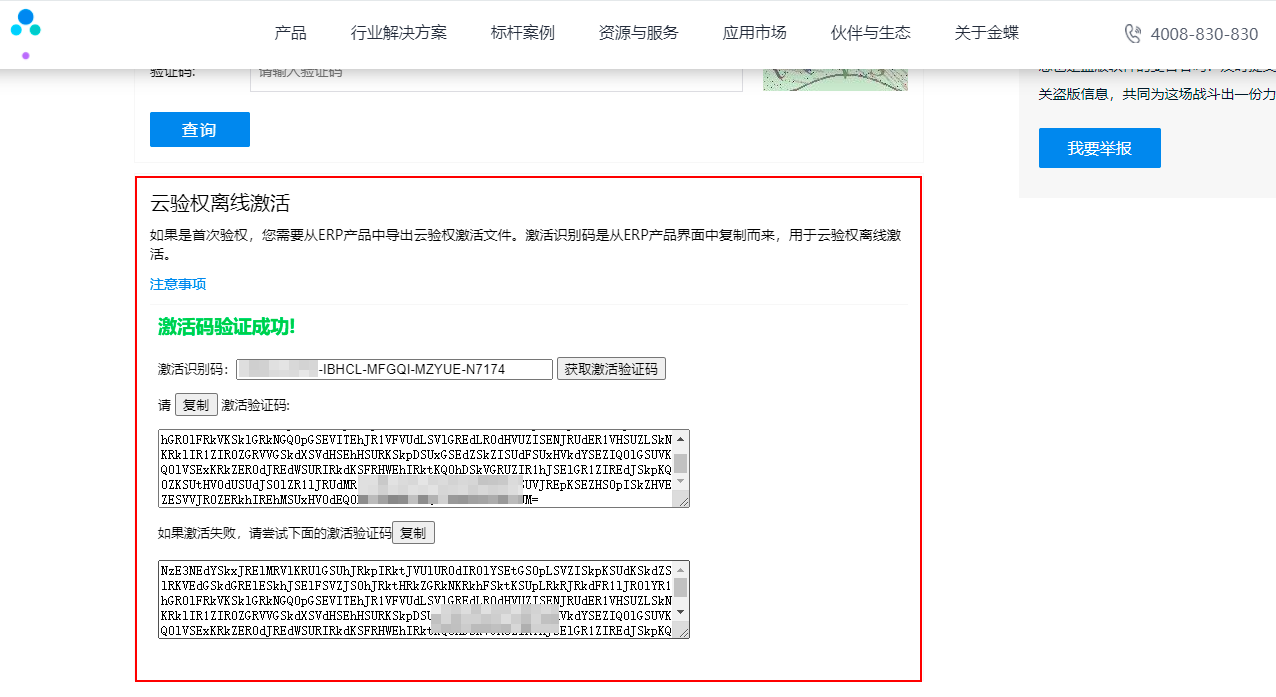Image resolution: width=1276 pixels, height=697 pixels.
Task: Click down arrow of first textarea scrollbar
Action: click(x=681, y=482)
